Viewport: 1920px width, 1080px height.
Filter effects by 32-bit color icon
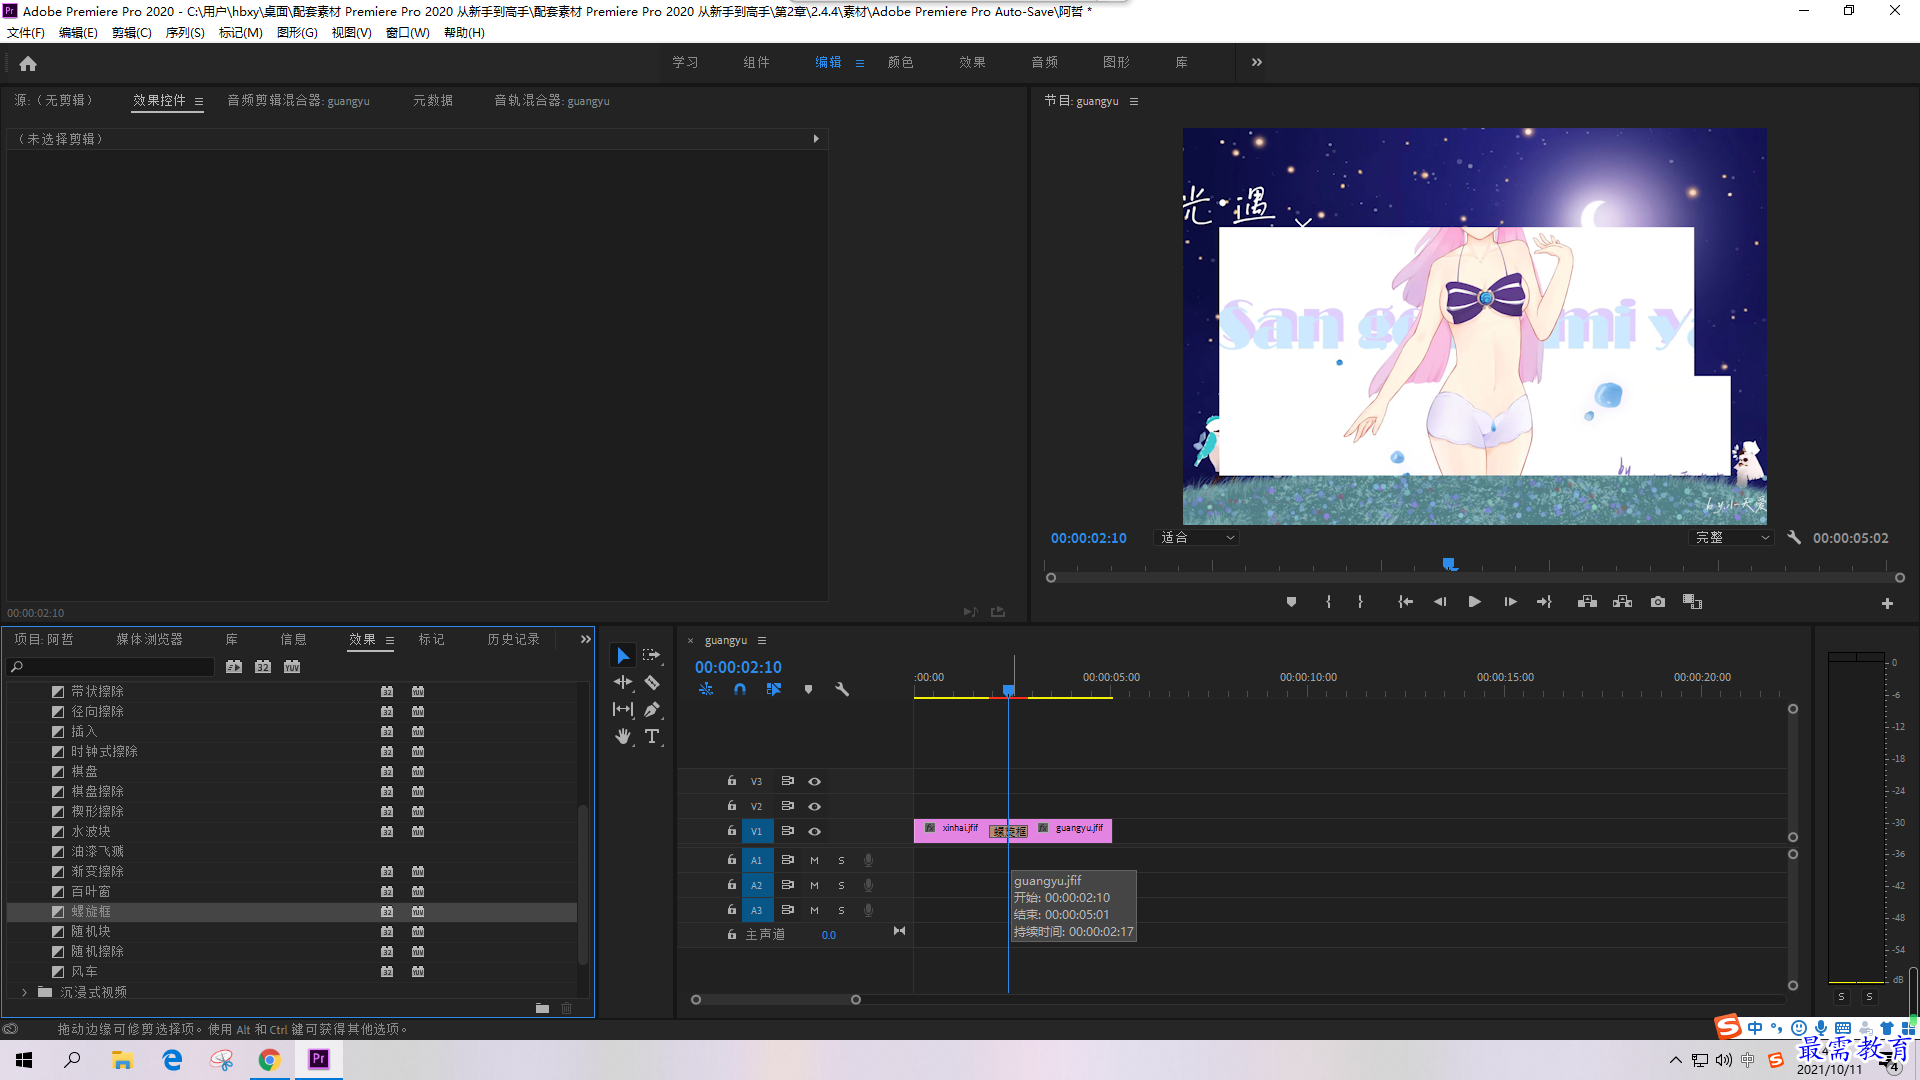coord(263,667)
